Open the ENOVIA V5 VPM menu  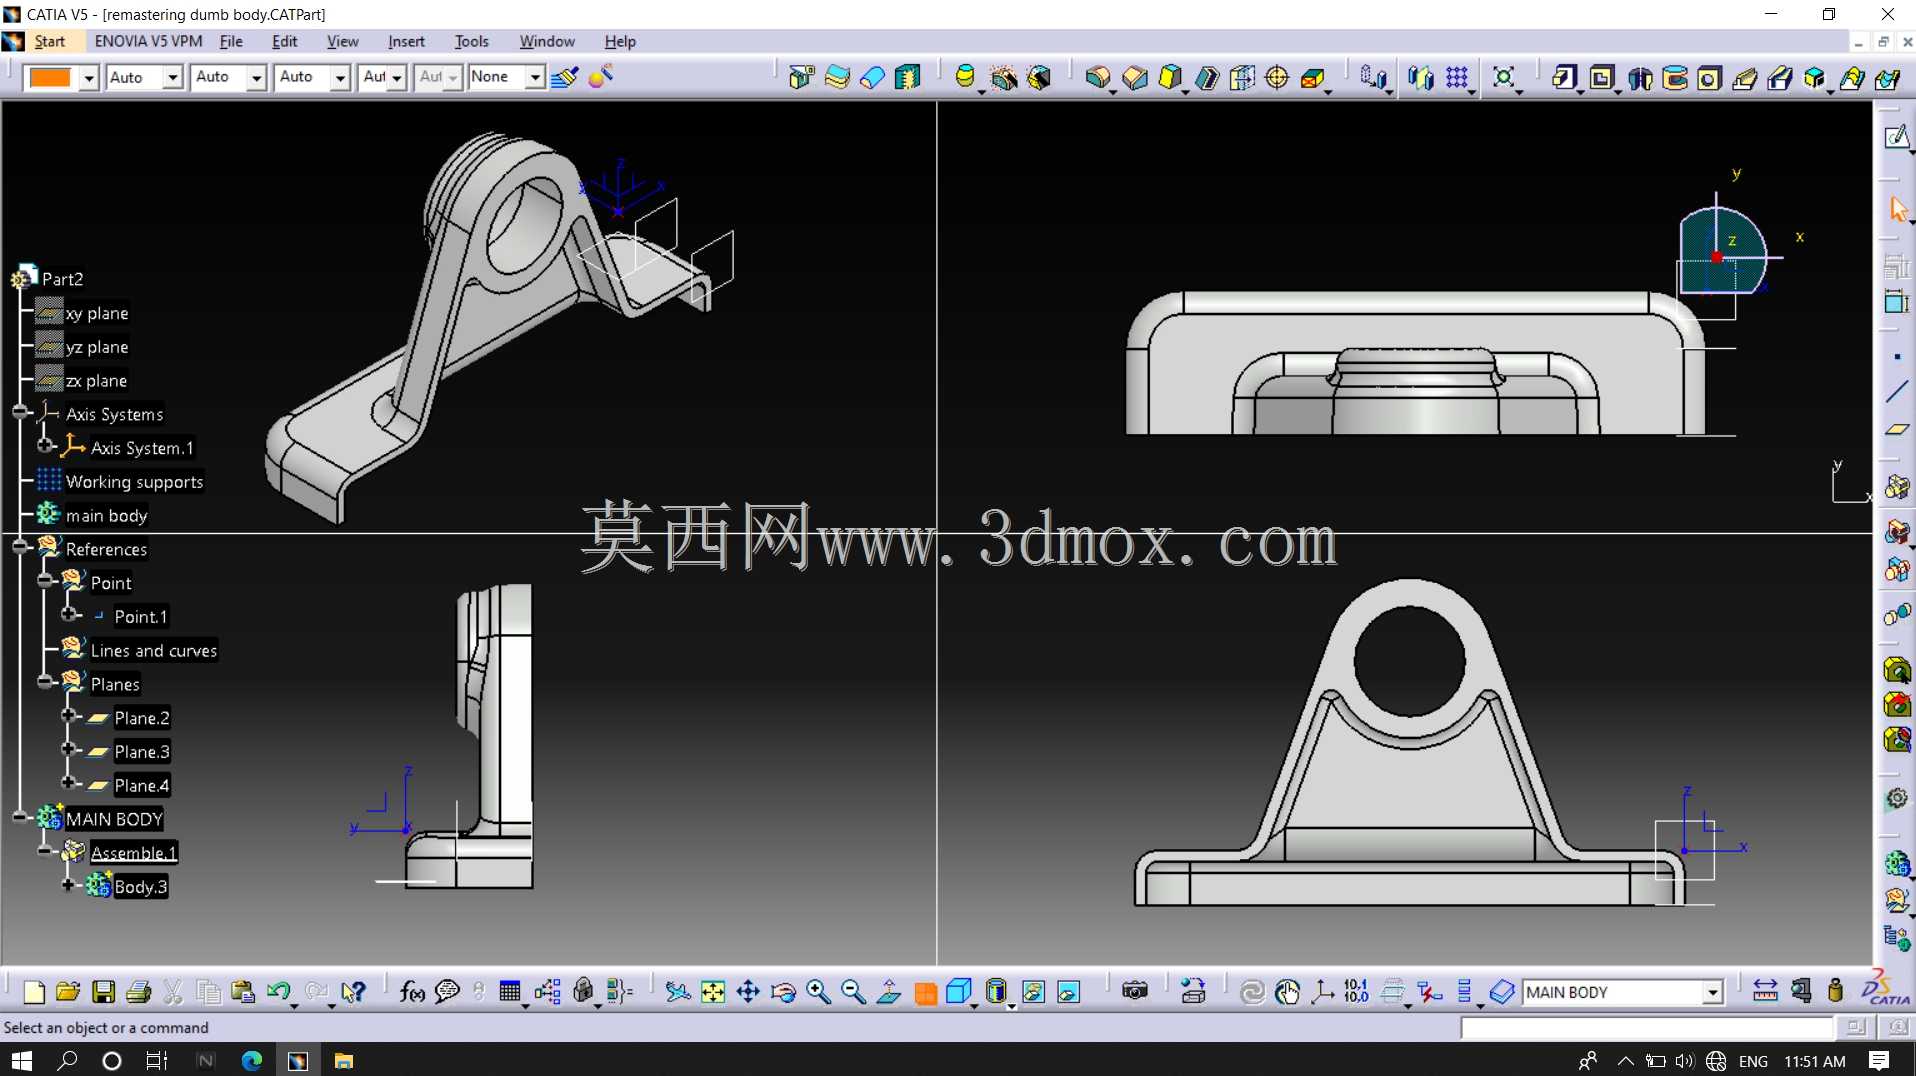pos(148,41)
